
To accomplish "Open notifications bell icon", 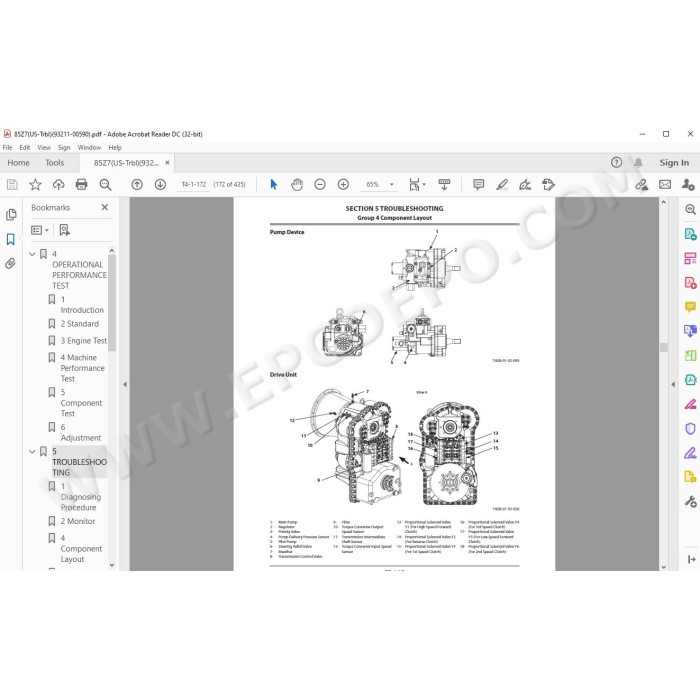I will point(638,162).
